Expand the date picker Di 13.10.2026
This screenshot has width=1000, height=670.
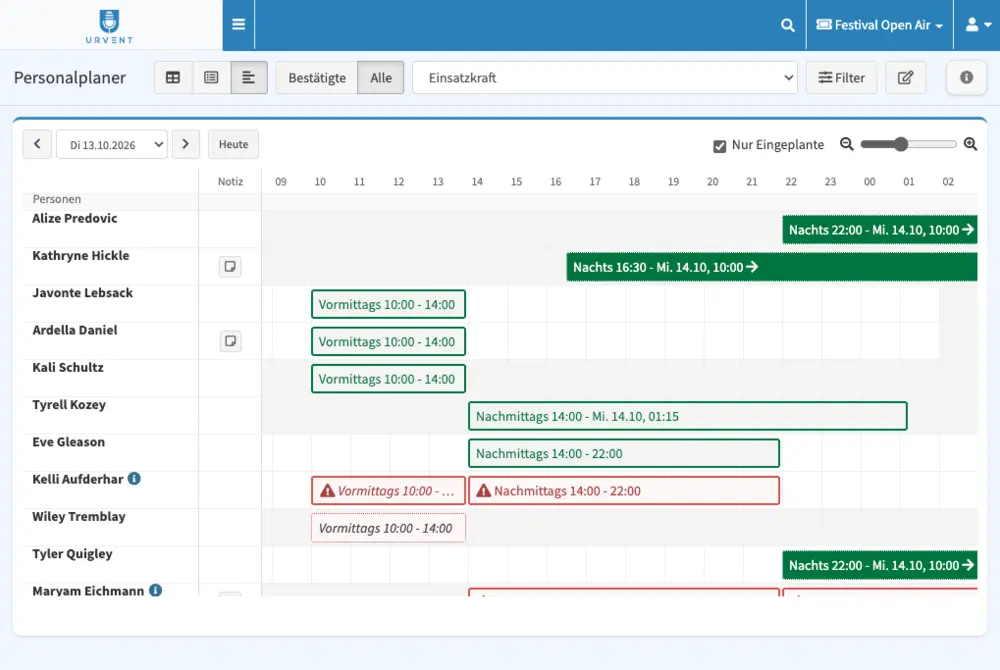click(x=112, y=145)
